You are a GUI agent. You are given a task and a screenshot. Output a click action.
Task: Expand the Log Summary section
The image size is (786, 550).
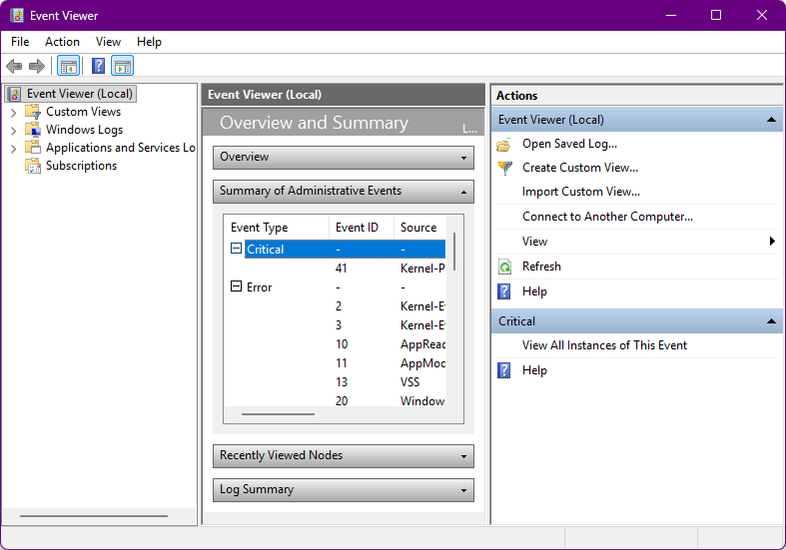point(464,491)
